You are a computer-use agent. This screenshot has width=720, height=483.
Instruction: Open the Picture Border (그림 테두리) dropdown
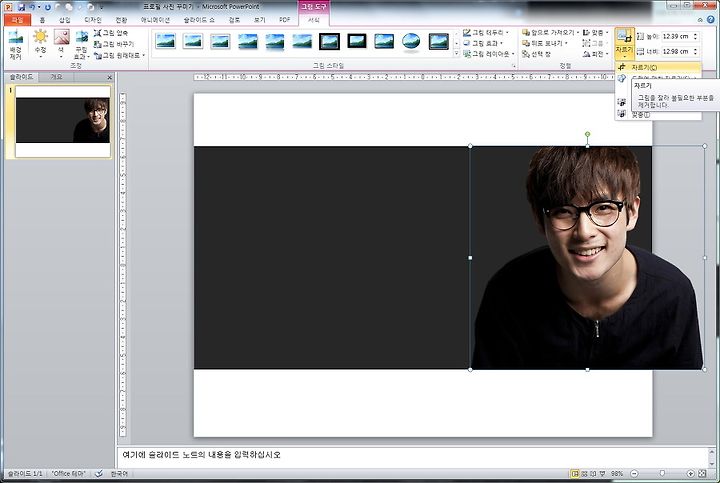(x=486, y=33)
